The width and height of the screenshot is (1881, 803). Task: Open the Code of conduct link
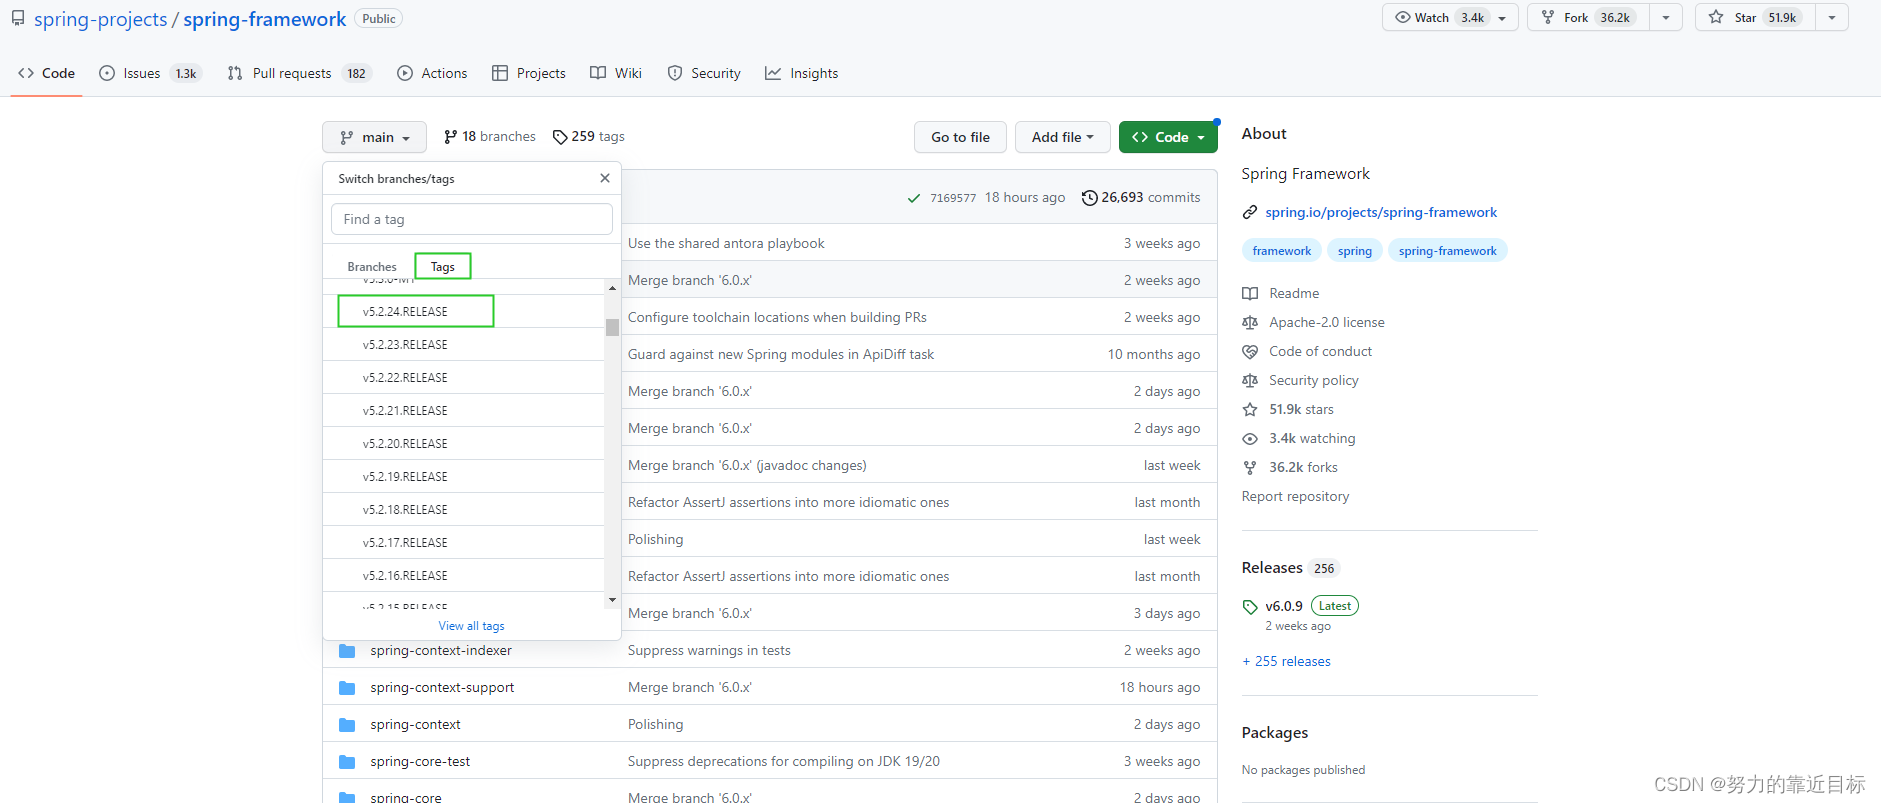pyautogui.click(x=1308, y=351)
